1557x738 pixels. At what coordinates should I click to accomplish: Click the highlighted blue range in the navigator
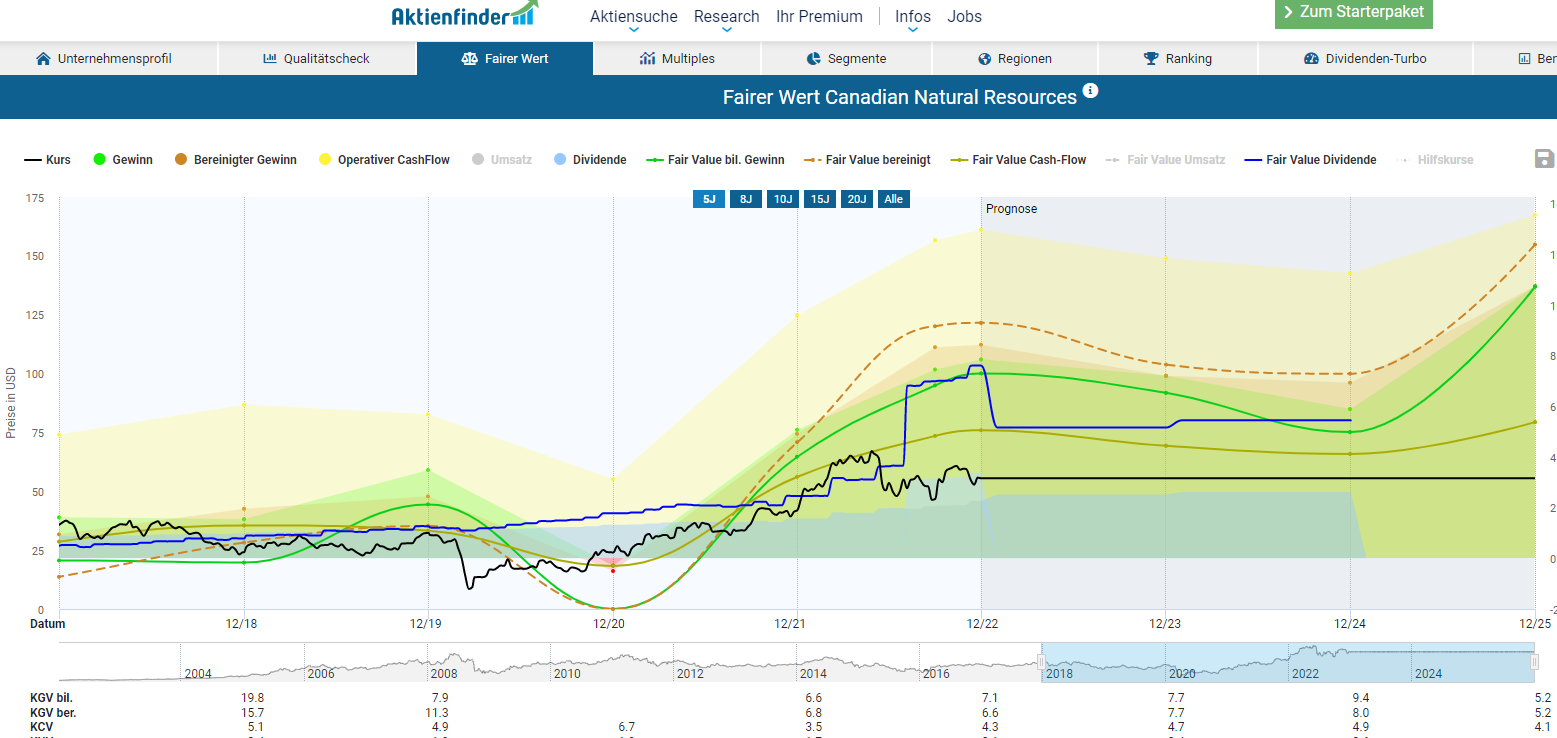1288,662
